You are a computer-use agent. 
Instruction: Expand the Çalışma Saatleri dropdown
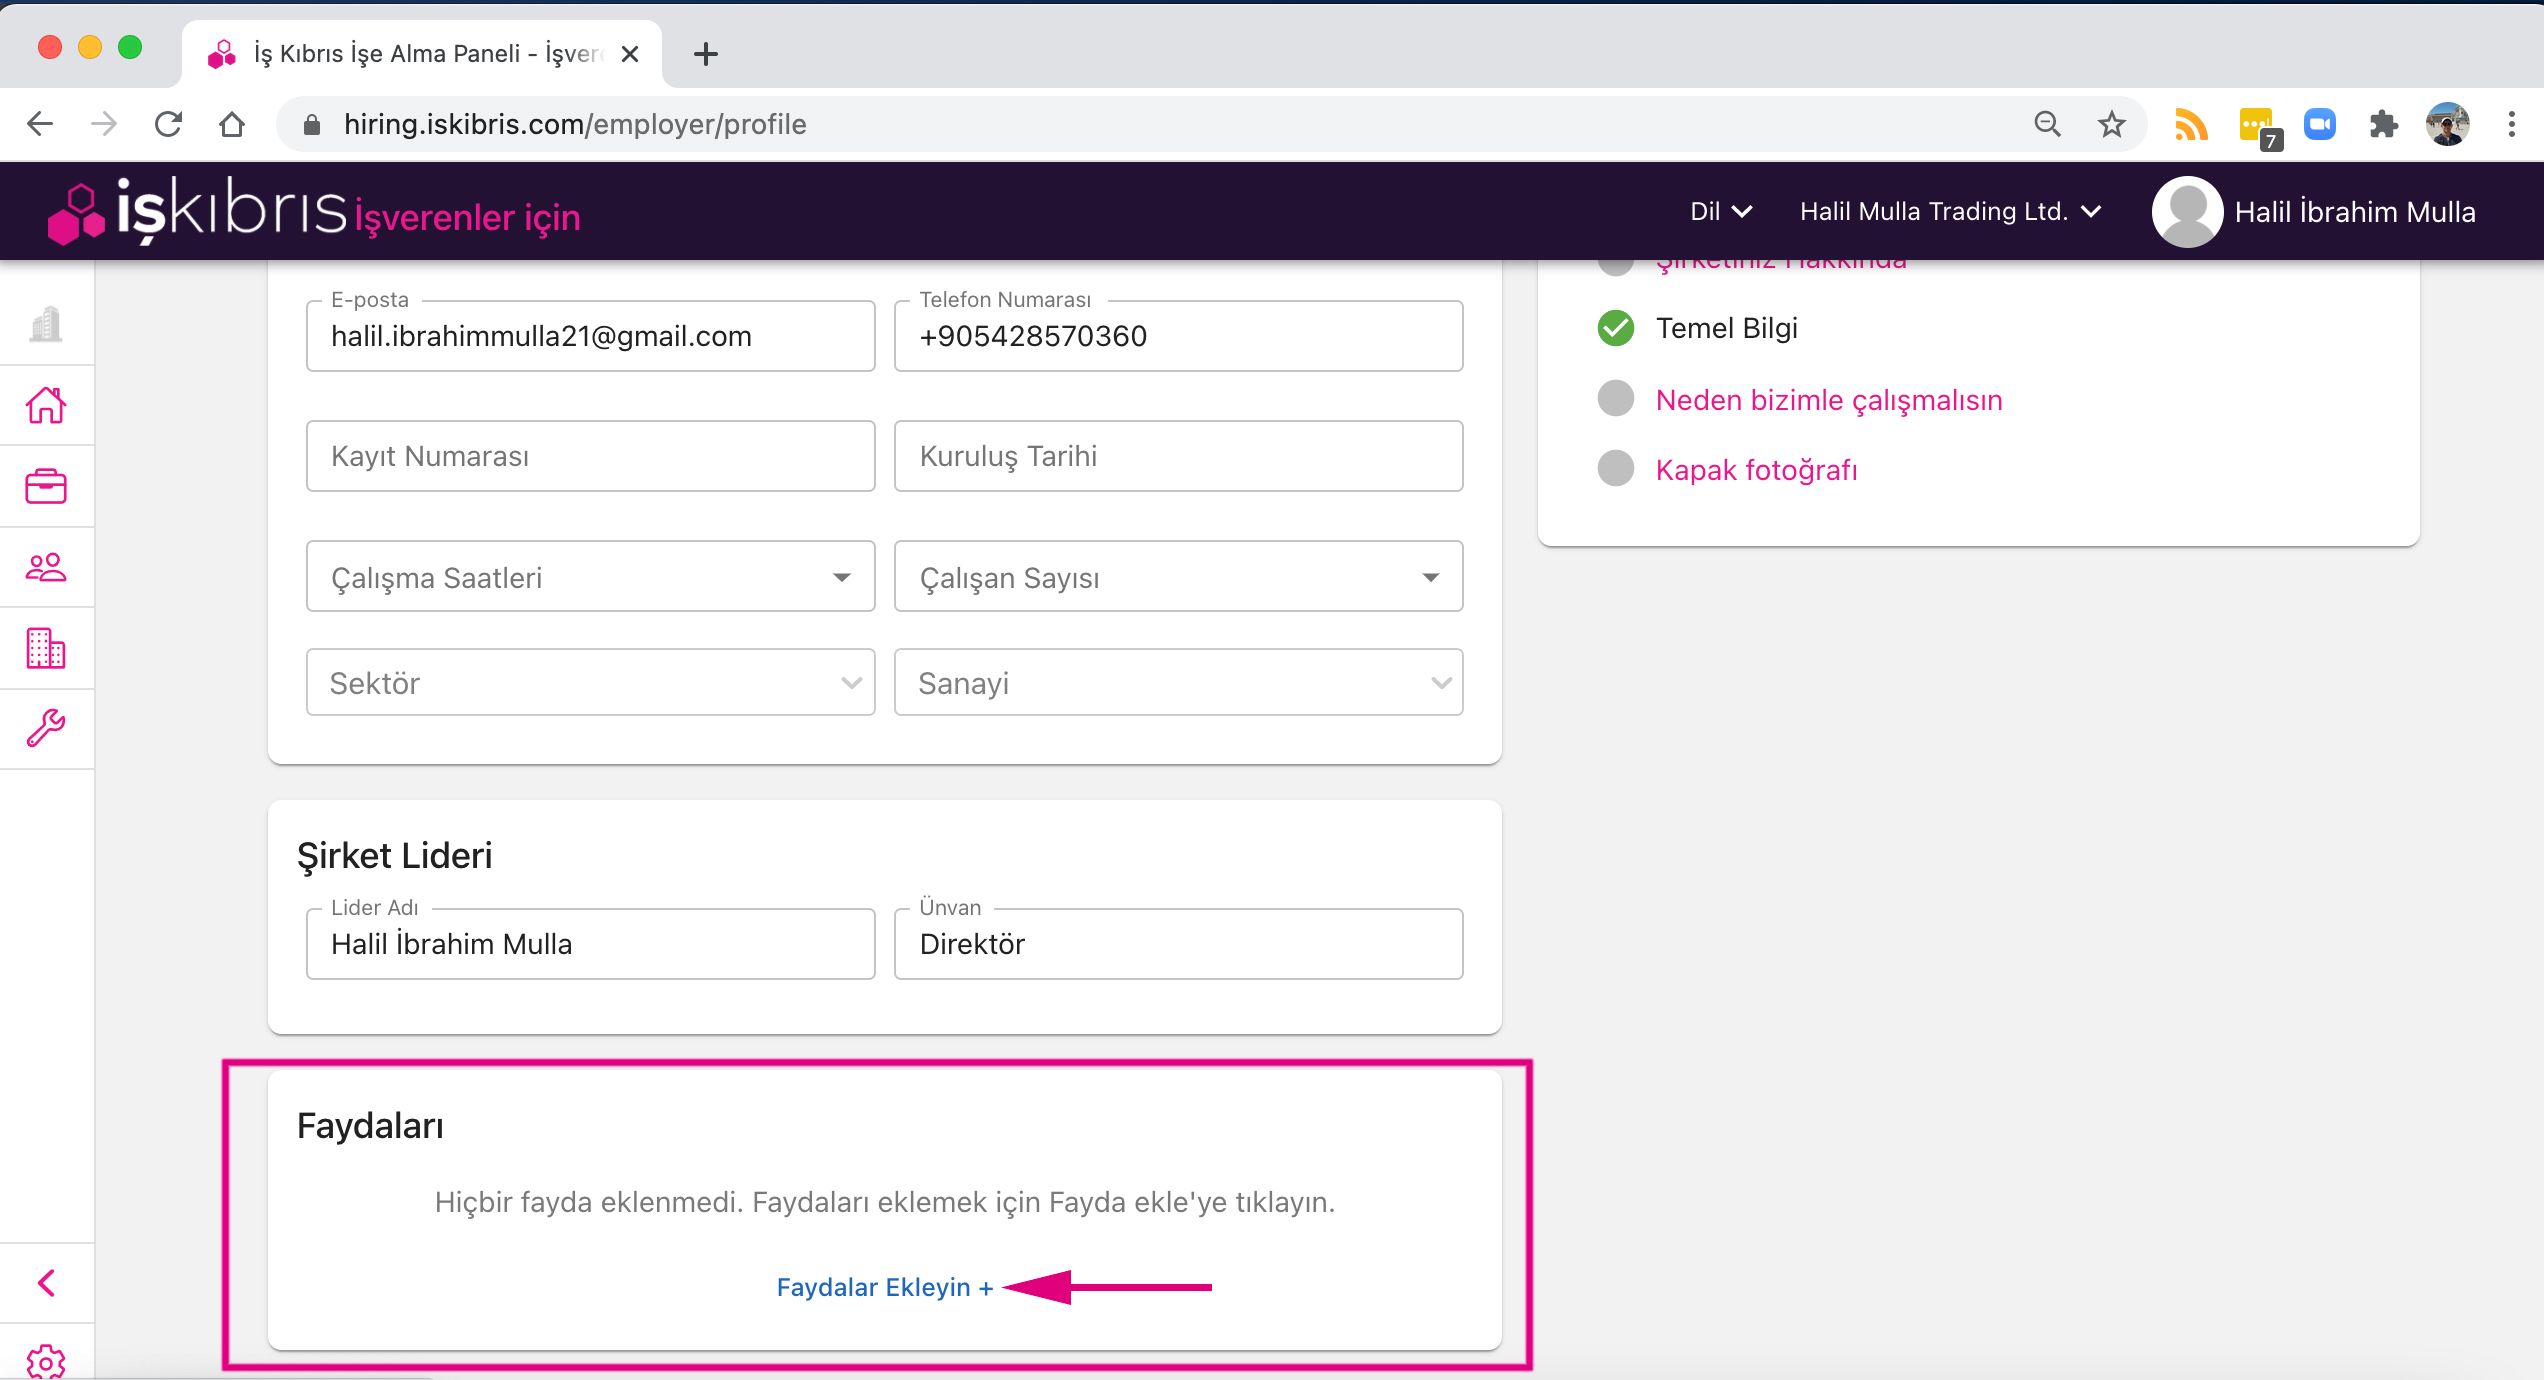pos(590,577)
